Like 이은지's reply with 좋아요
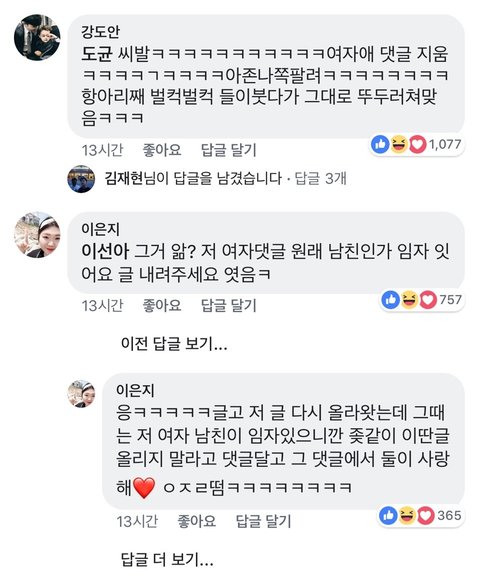This screenshot has height=576, width=480. (197, 521)
